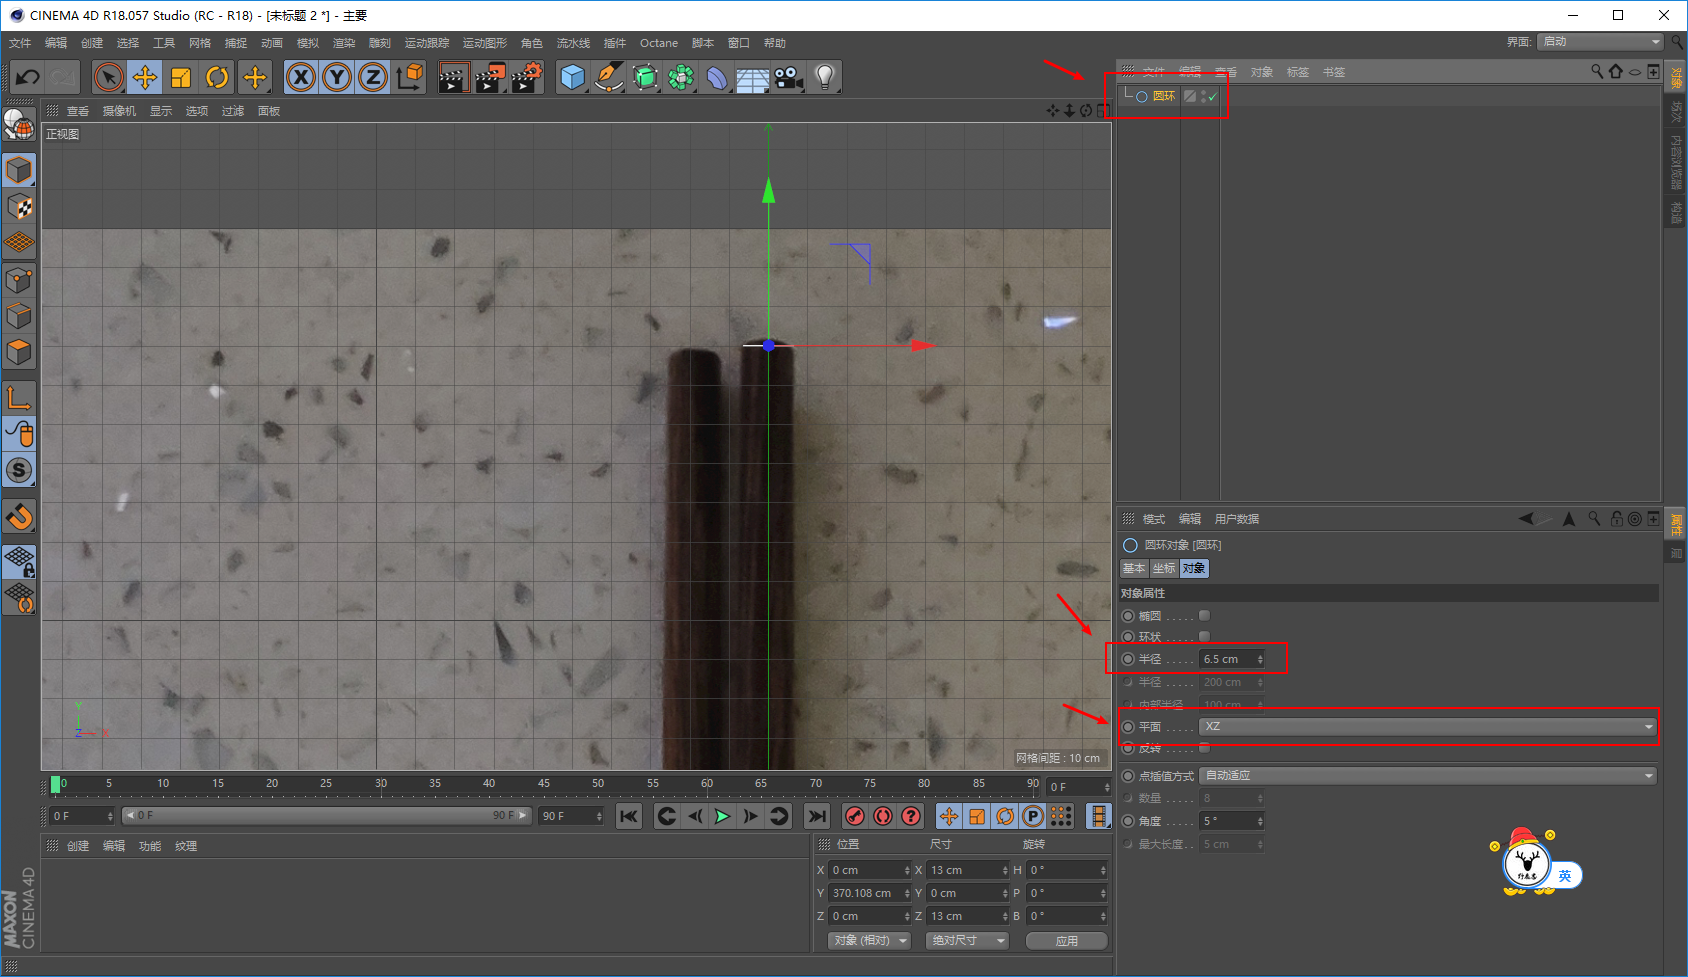Viewport: 1688px width, 977px height.
Task: Click the 半径 6.5 cm input field
Action: point(1227,660)
